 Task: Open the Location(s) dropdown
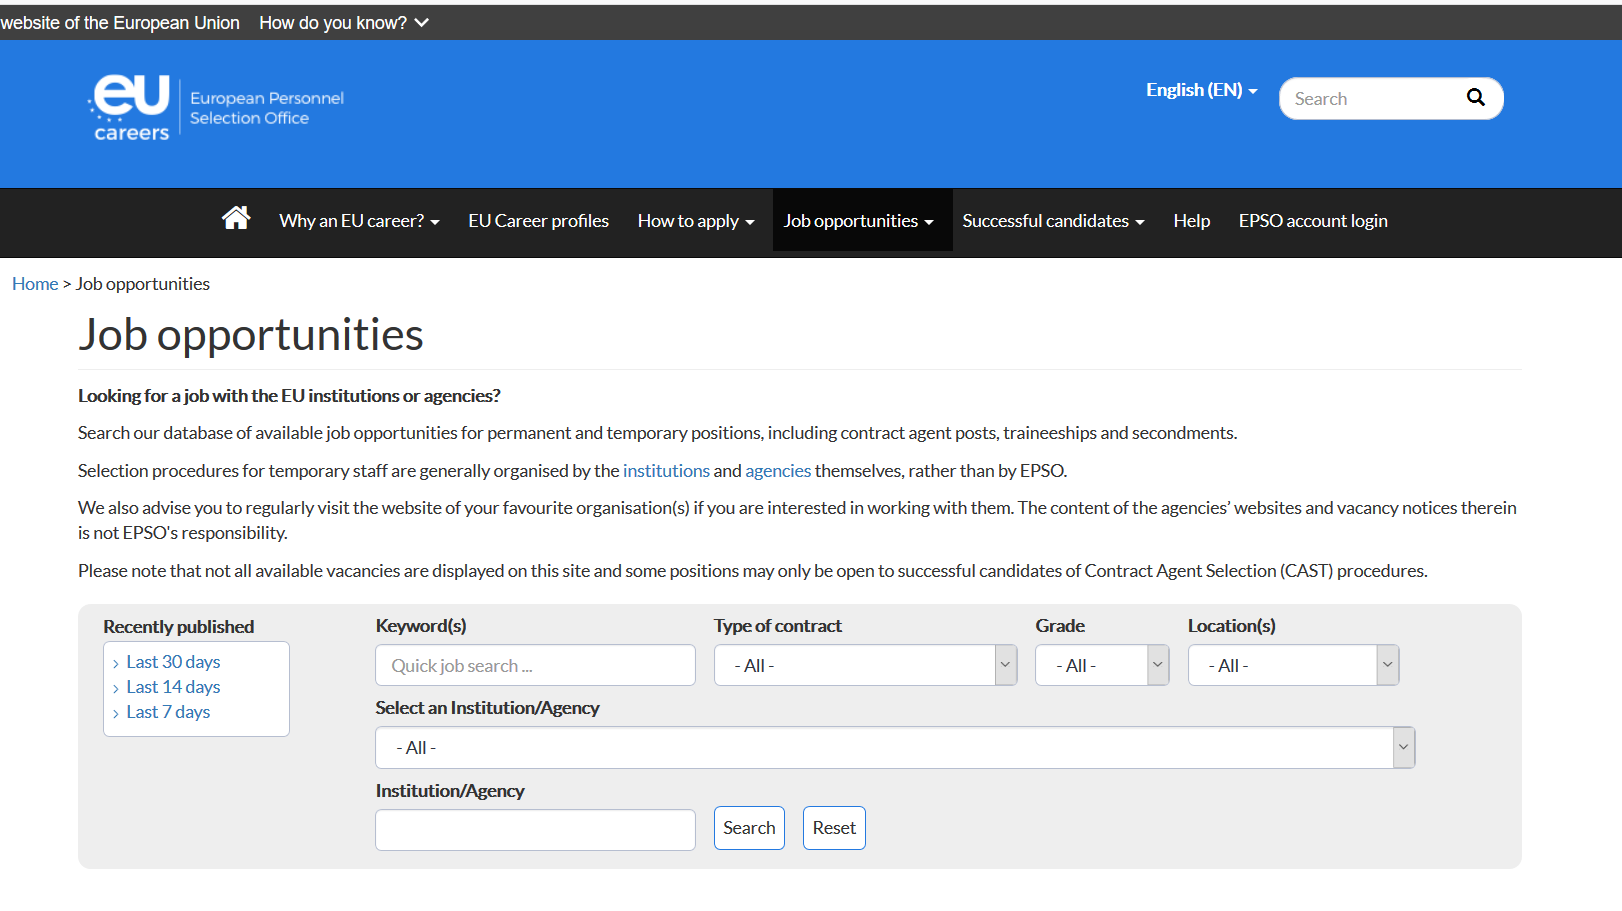point(1293,665)
